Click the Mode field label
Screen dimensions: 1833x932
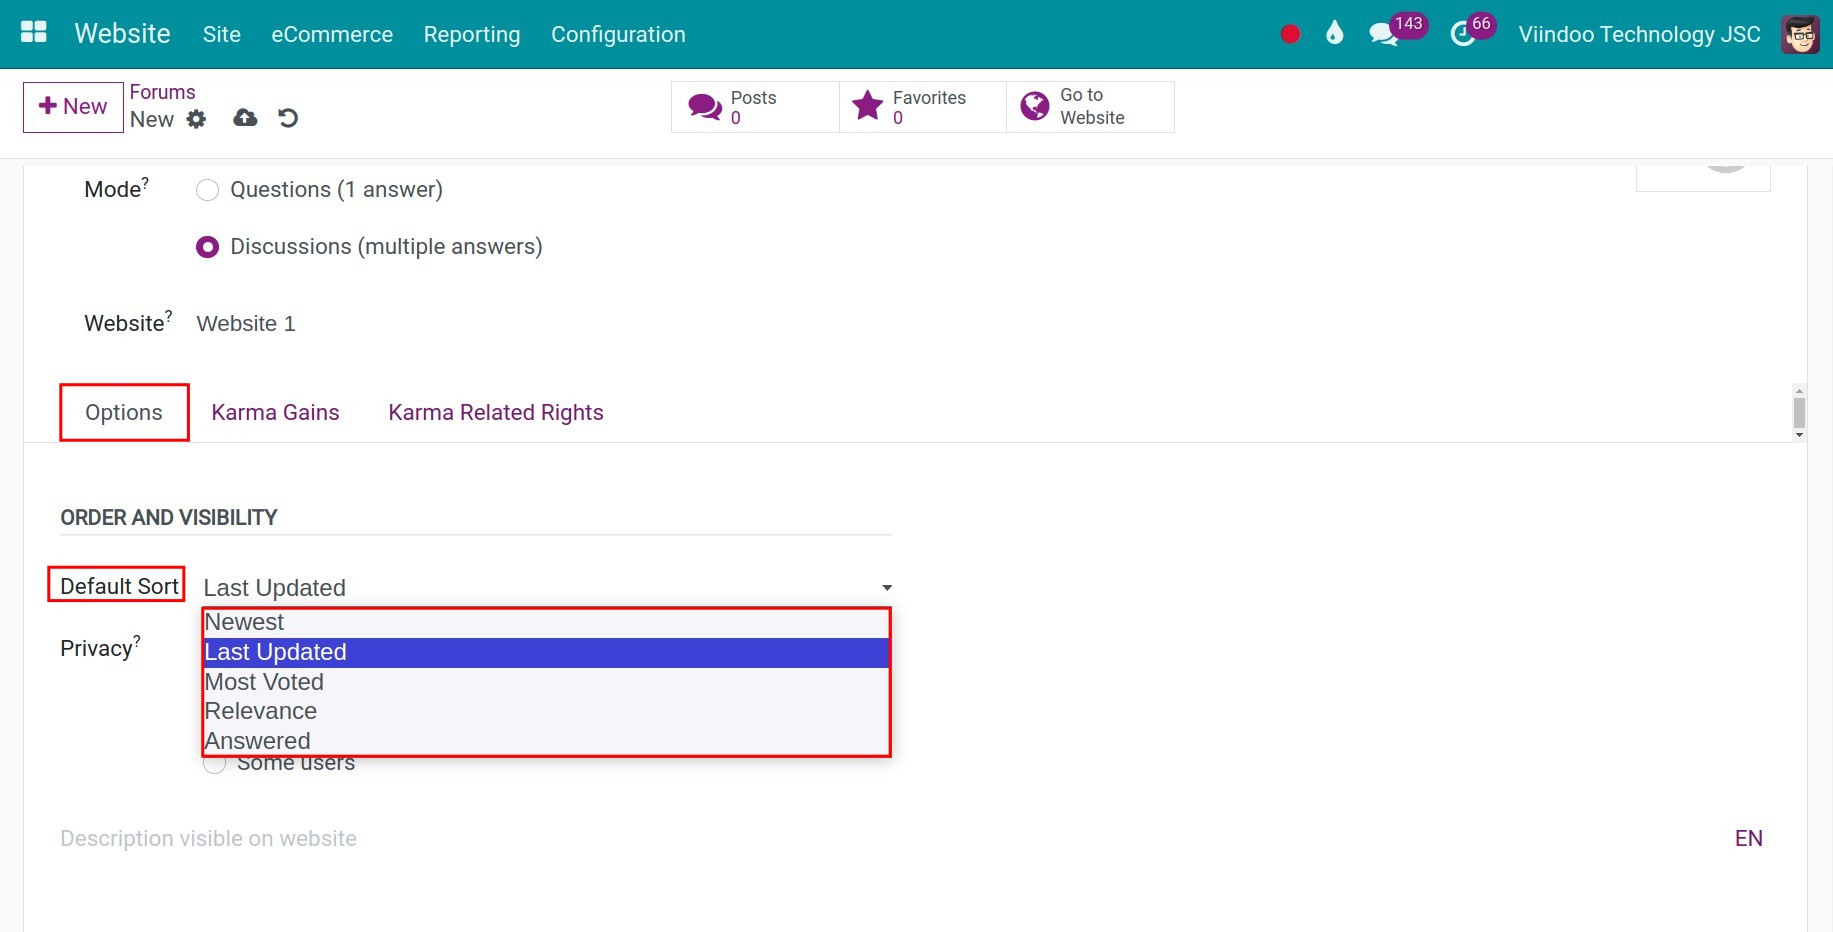click(116, 188)
